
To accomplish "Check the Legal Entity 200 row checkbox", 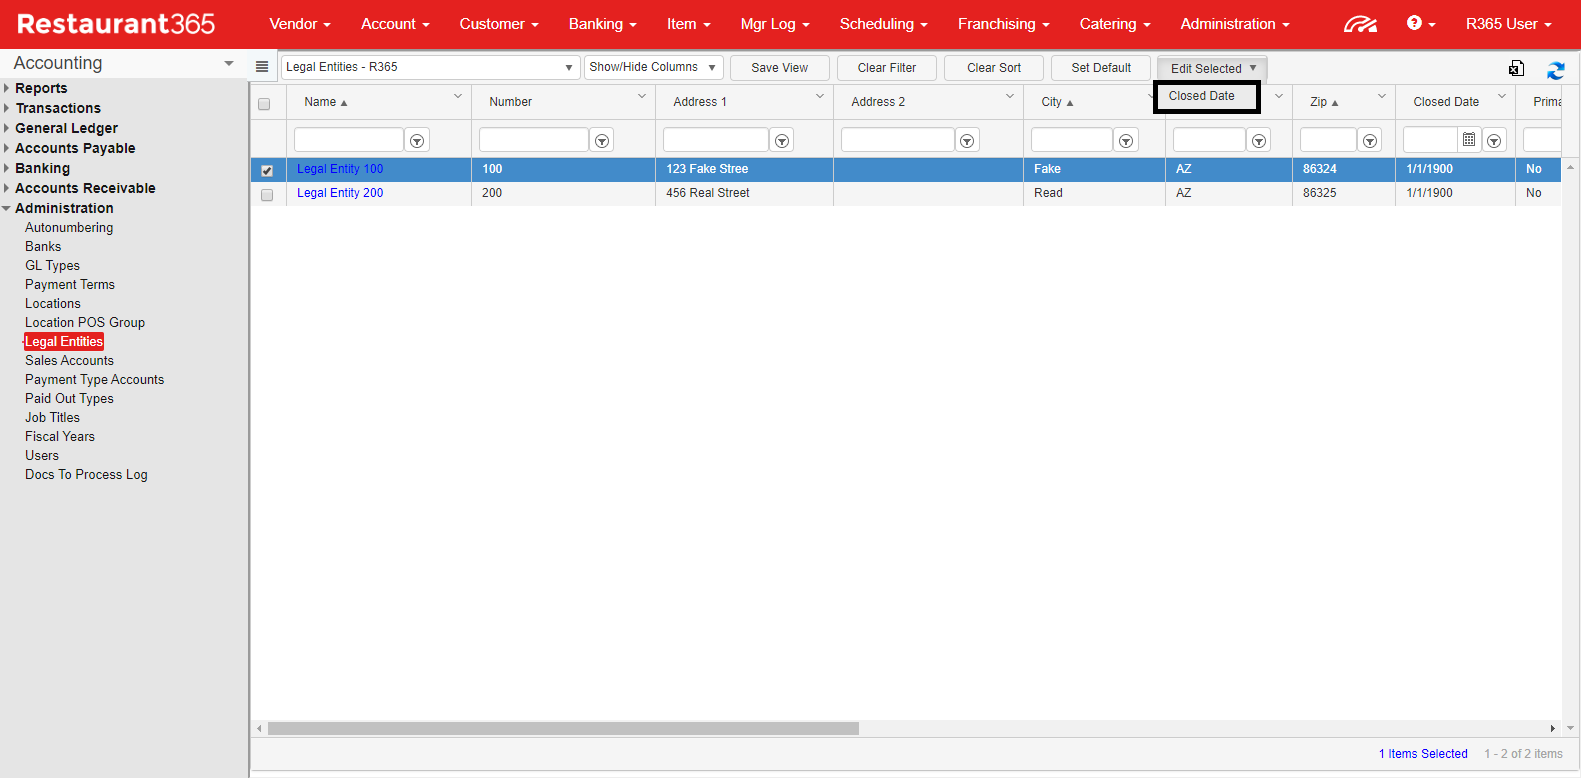I will 267,195.
